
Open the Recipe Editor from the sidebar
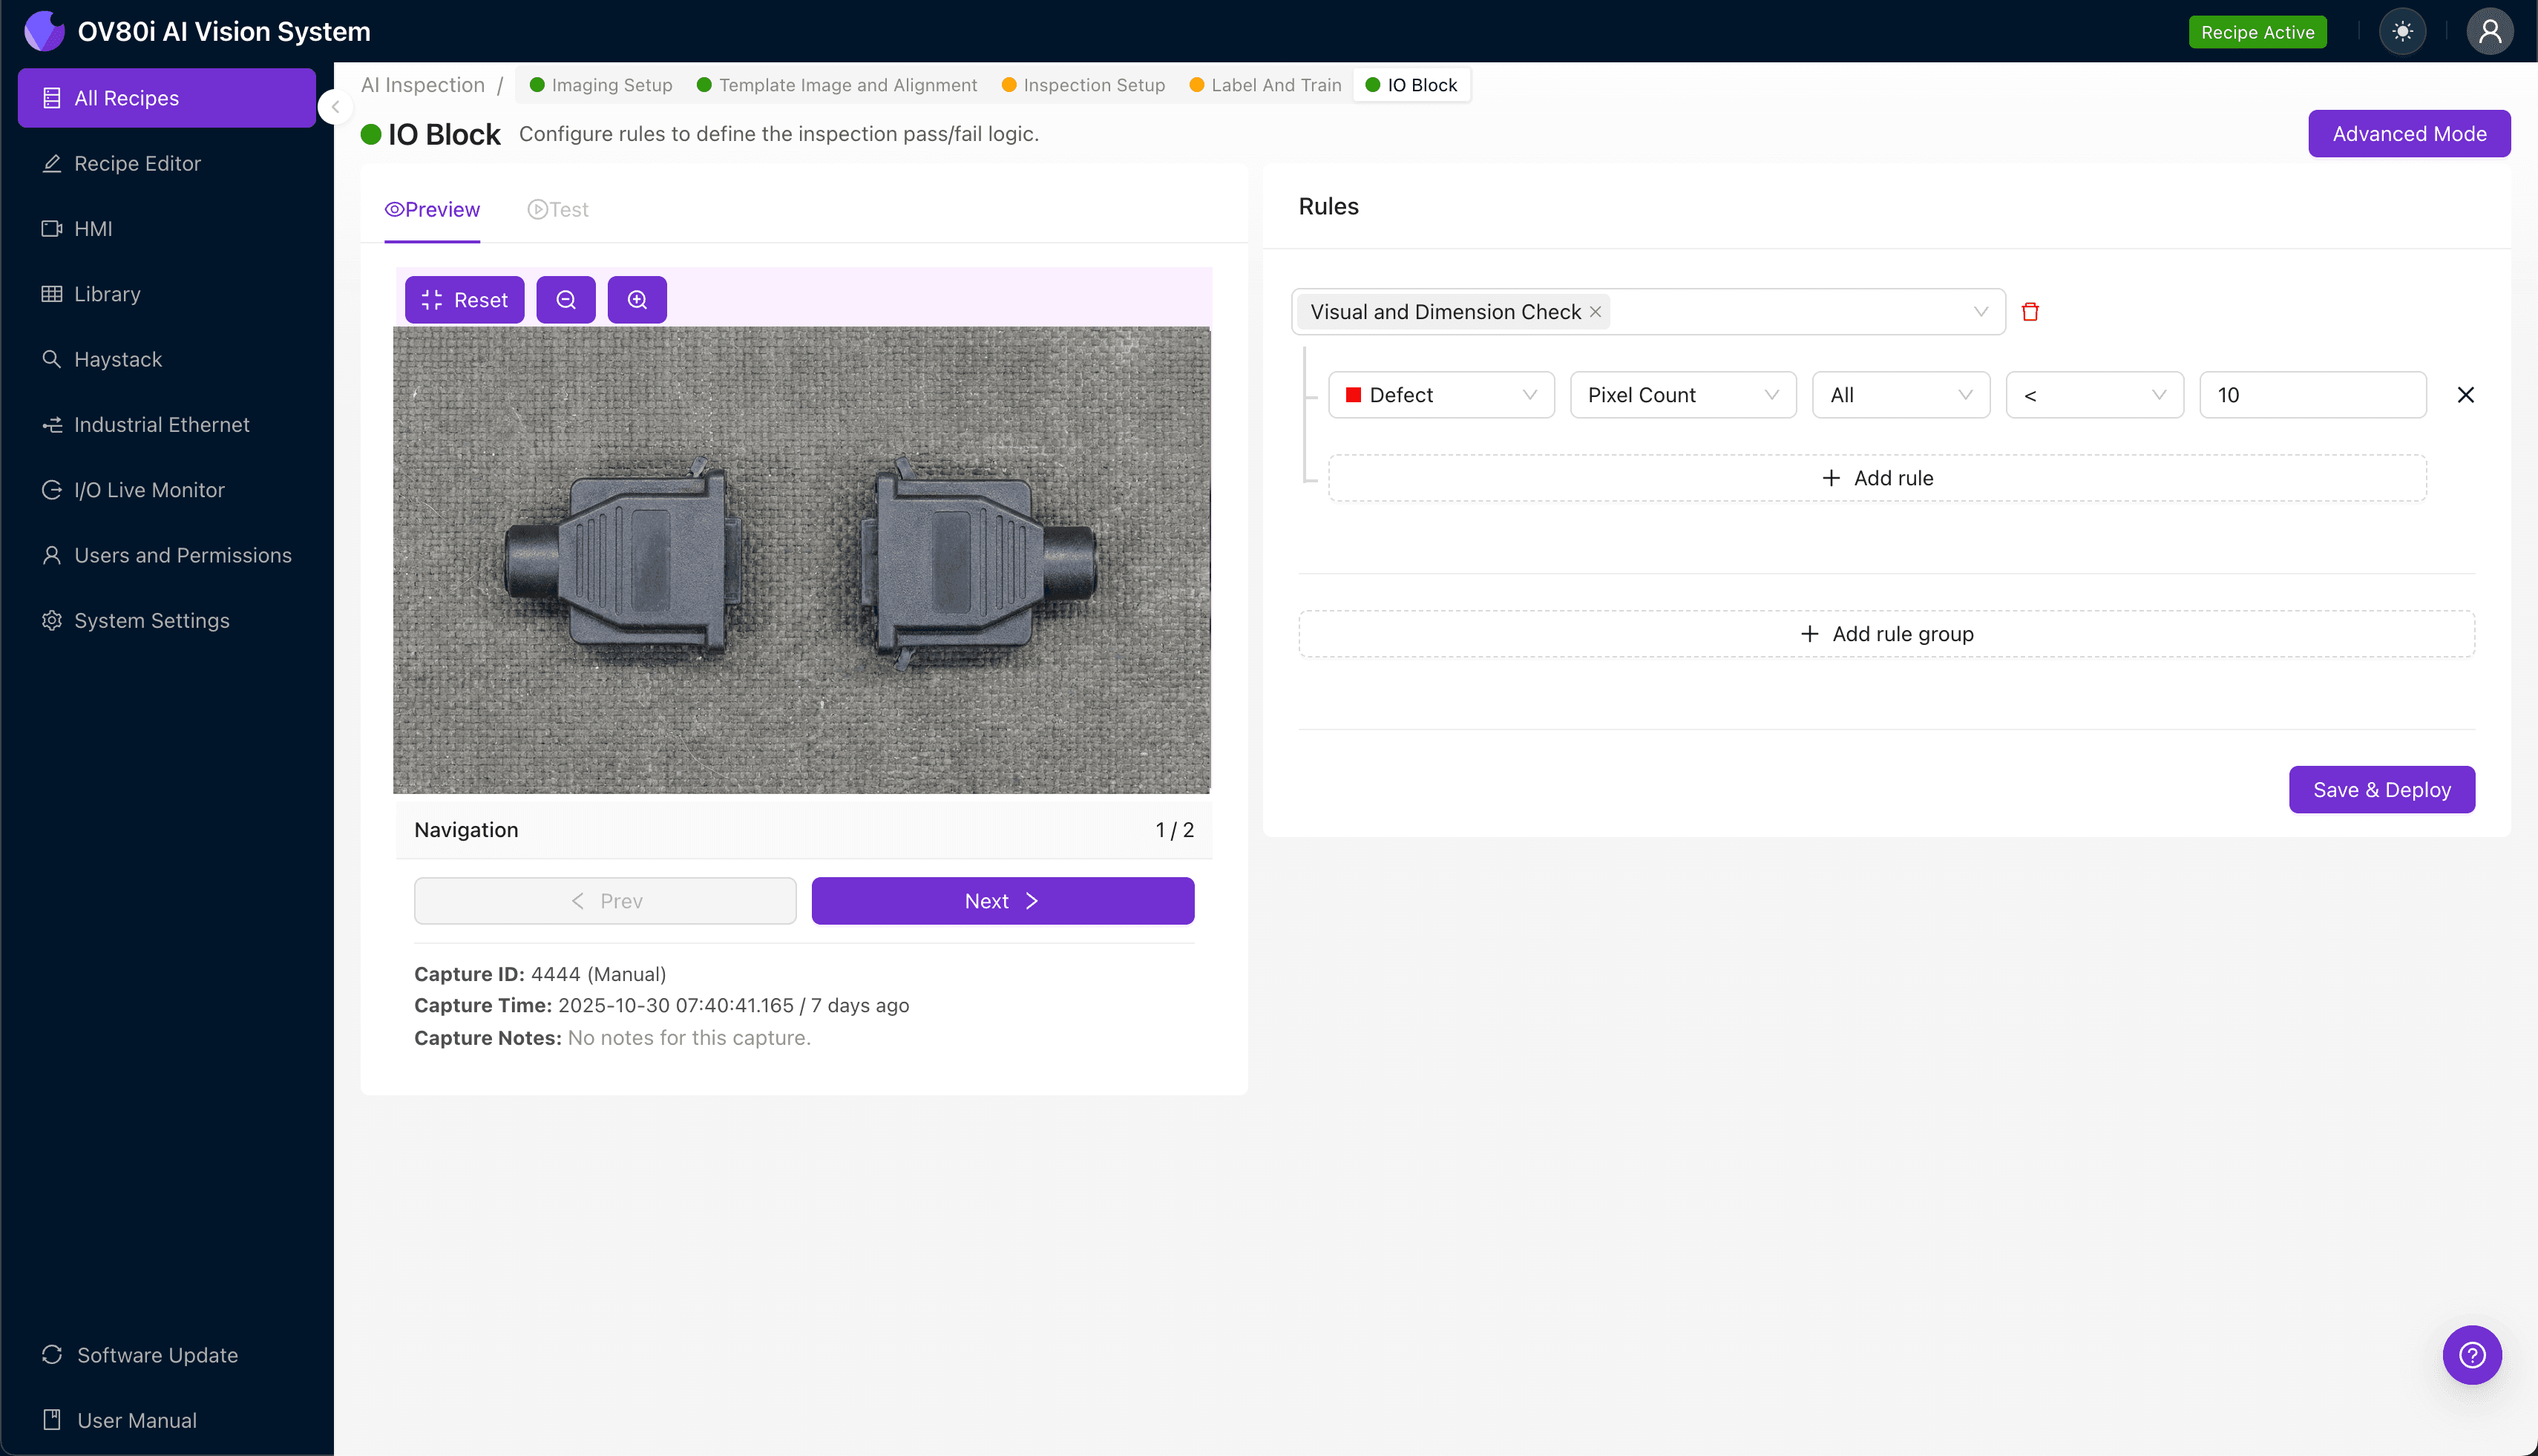[136, 163]
